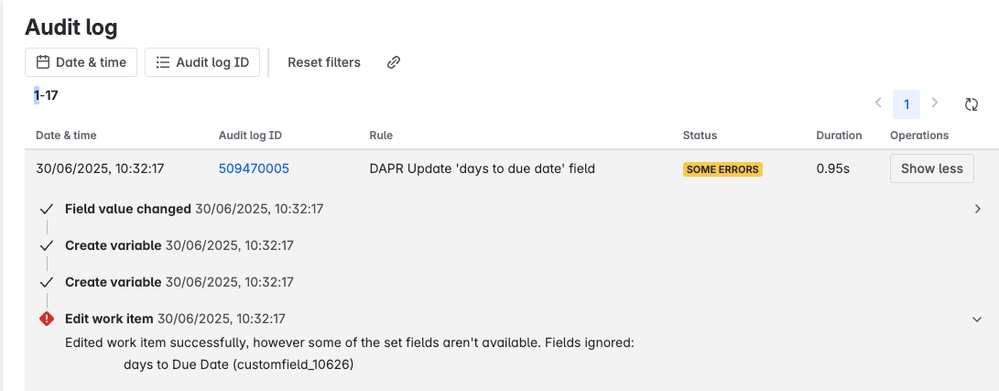999x391 pixels.
Task: Click the checkmark icon beside Field value changed
Action: (x=46, y=209)
